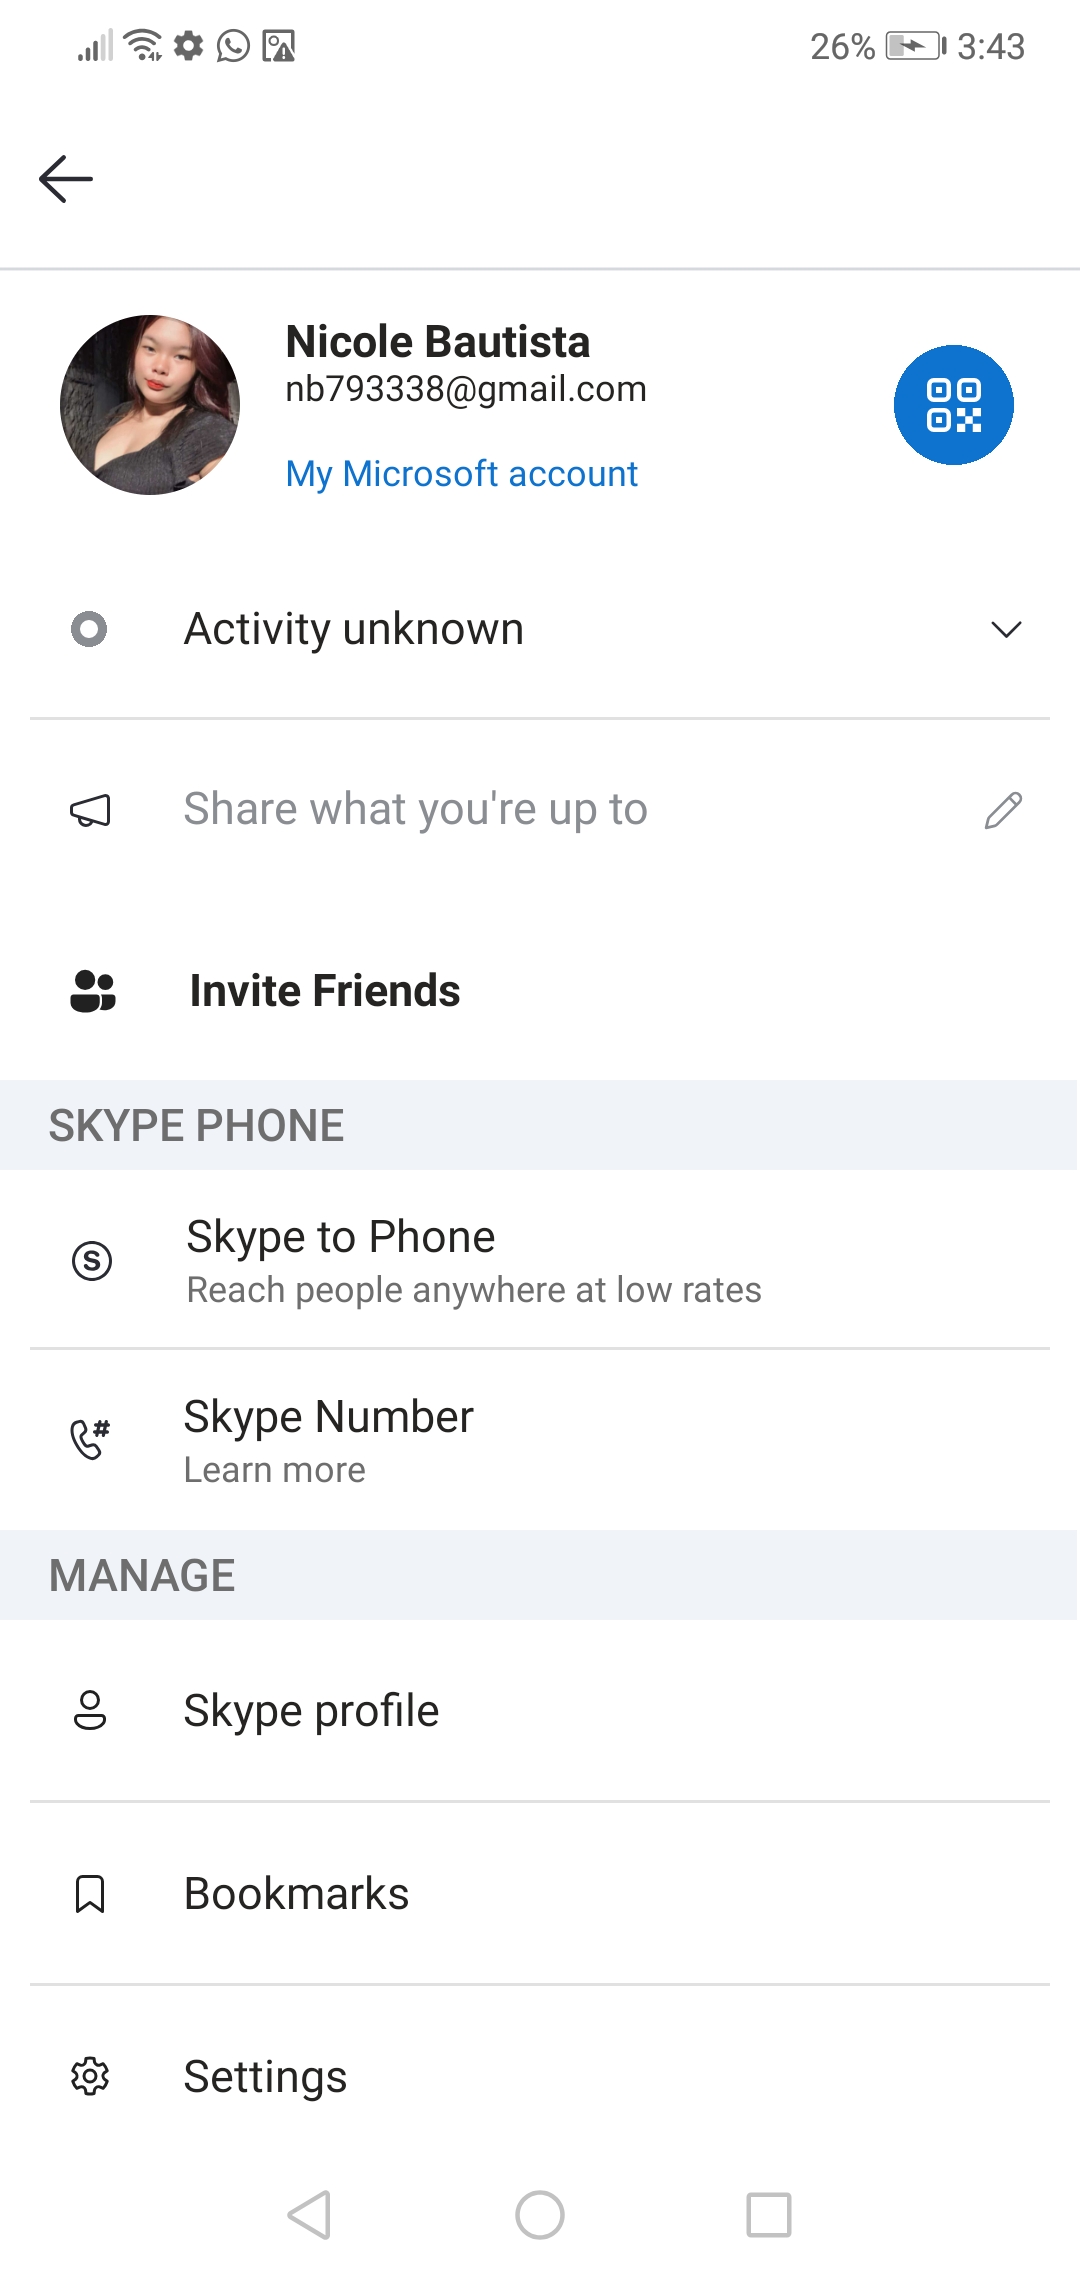Tap Nicole Bautista's profile picture
1080x2280 pixels.
pyautogui.click(x=150, y=405)
